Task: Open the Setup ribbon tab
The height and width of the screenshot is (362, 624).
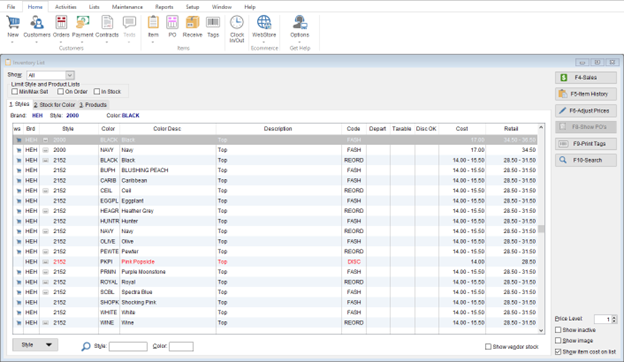Action: (192, 7)
